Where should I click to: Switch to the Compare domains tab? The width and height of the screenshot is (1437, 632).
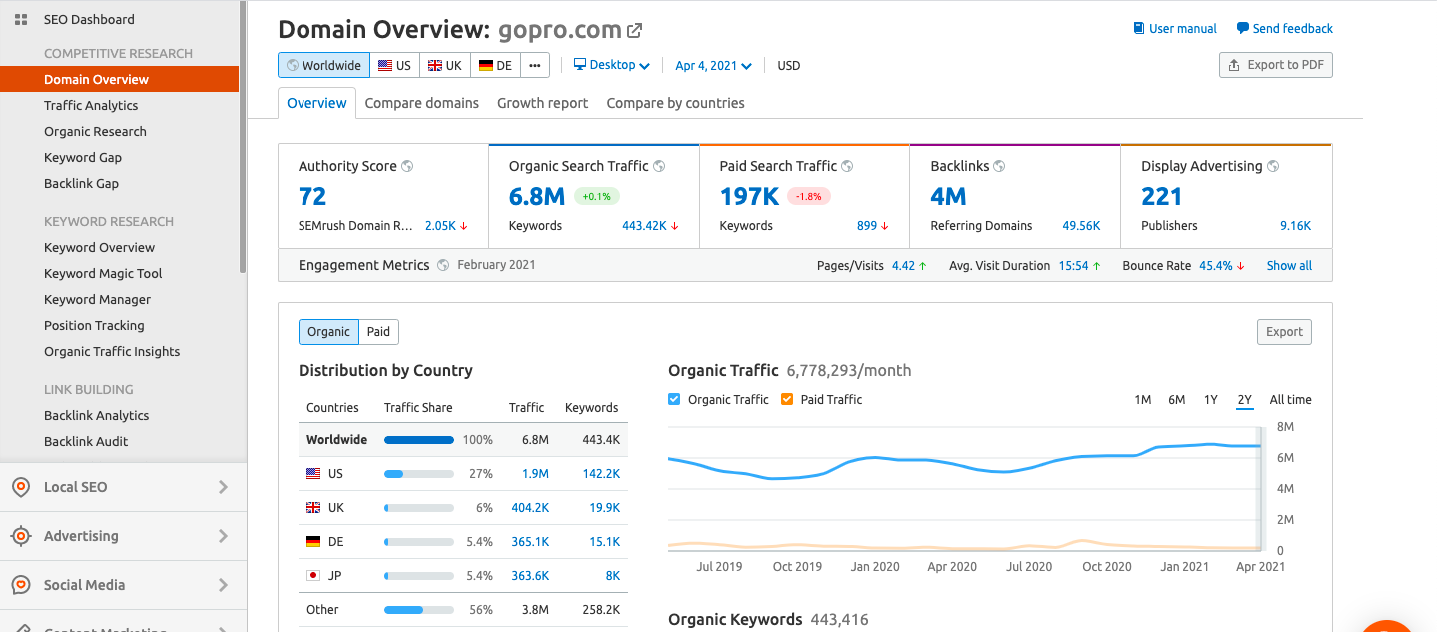422,103
